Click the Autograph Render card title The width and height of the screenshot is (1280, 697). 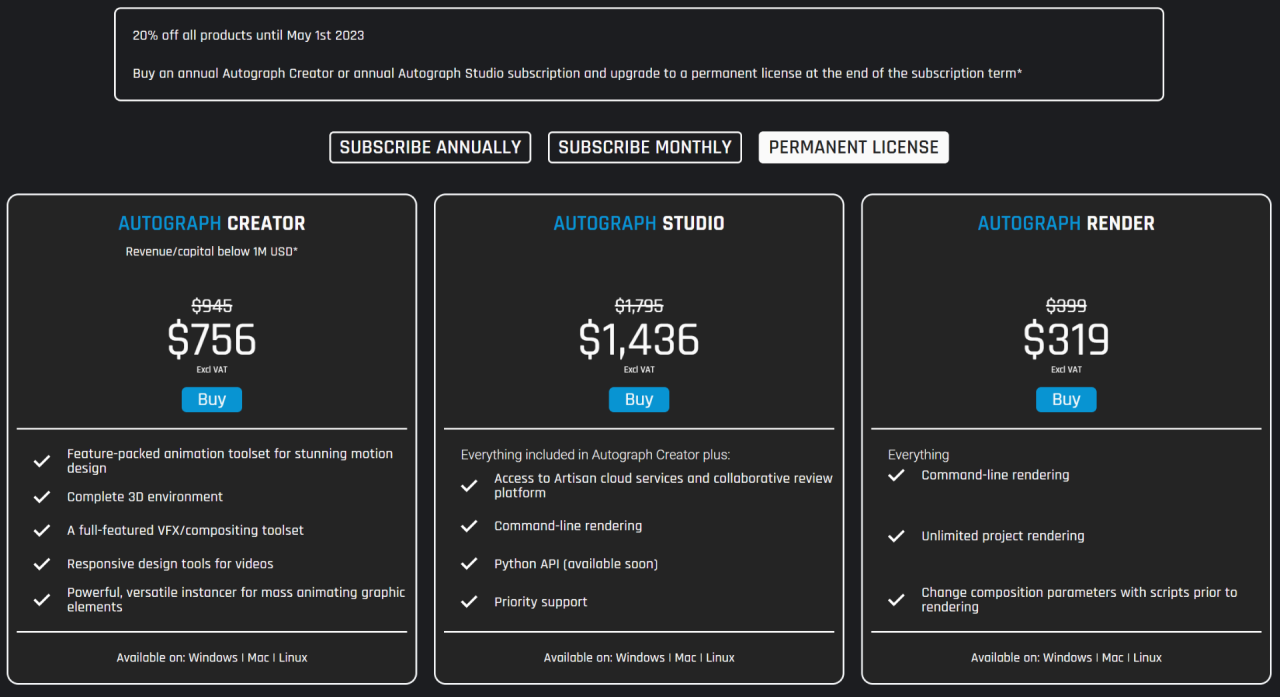1066,223
